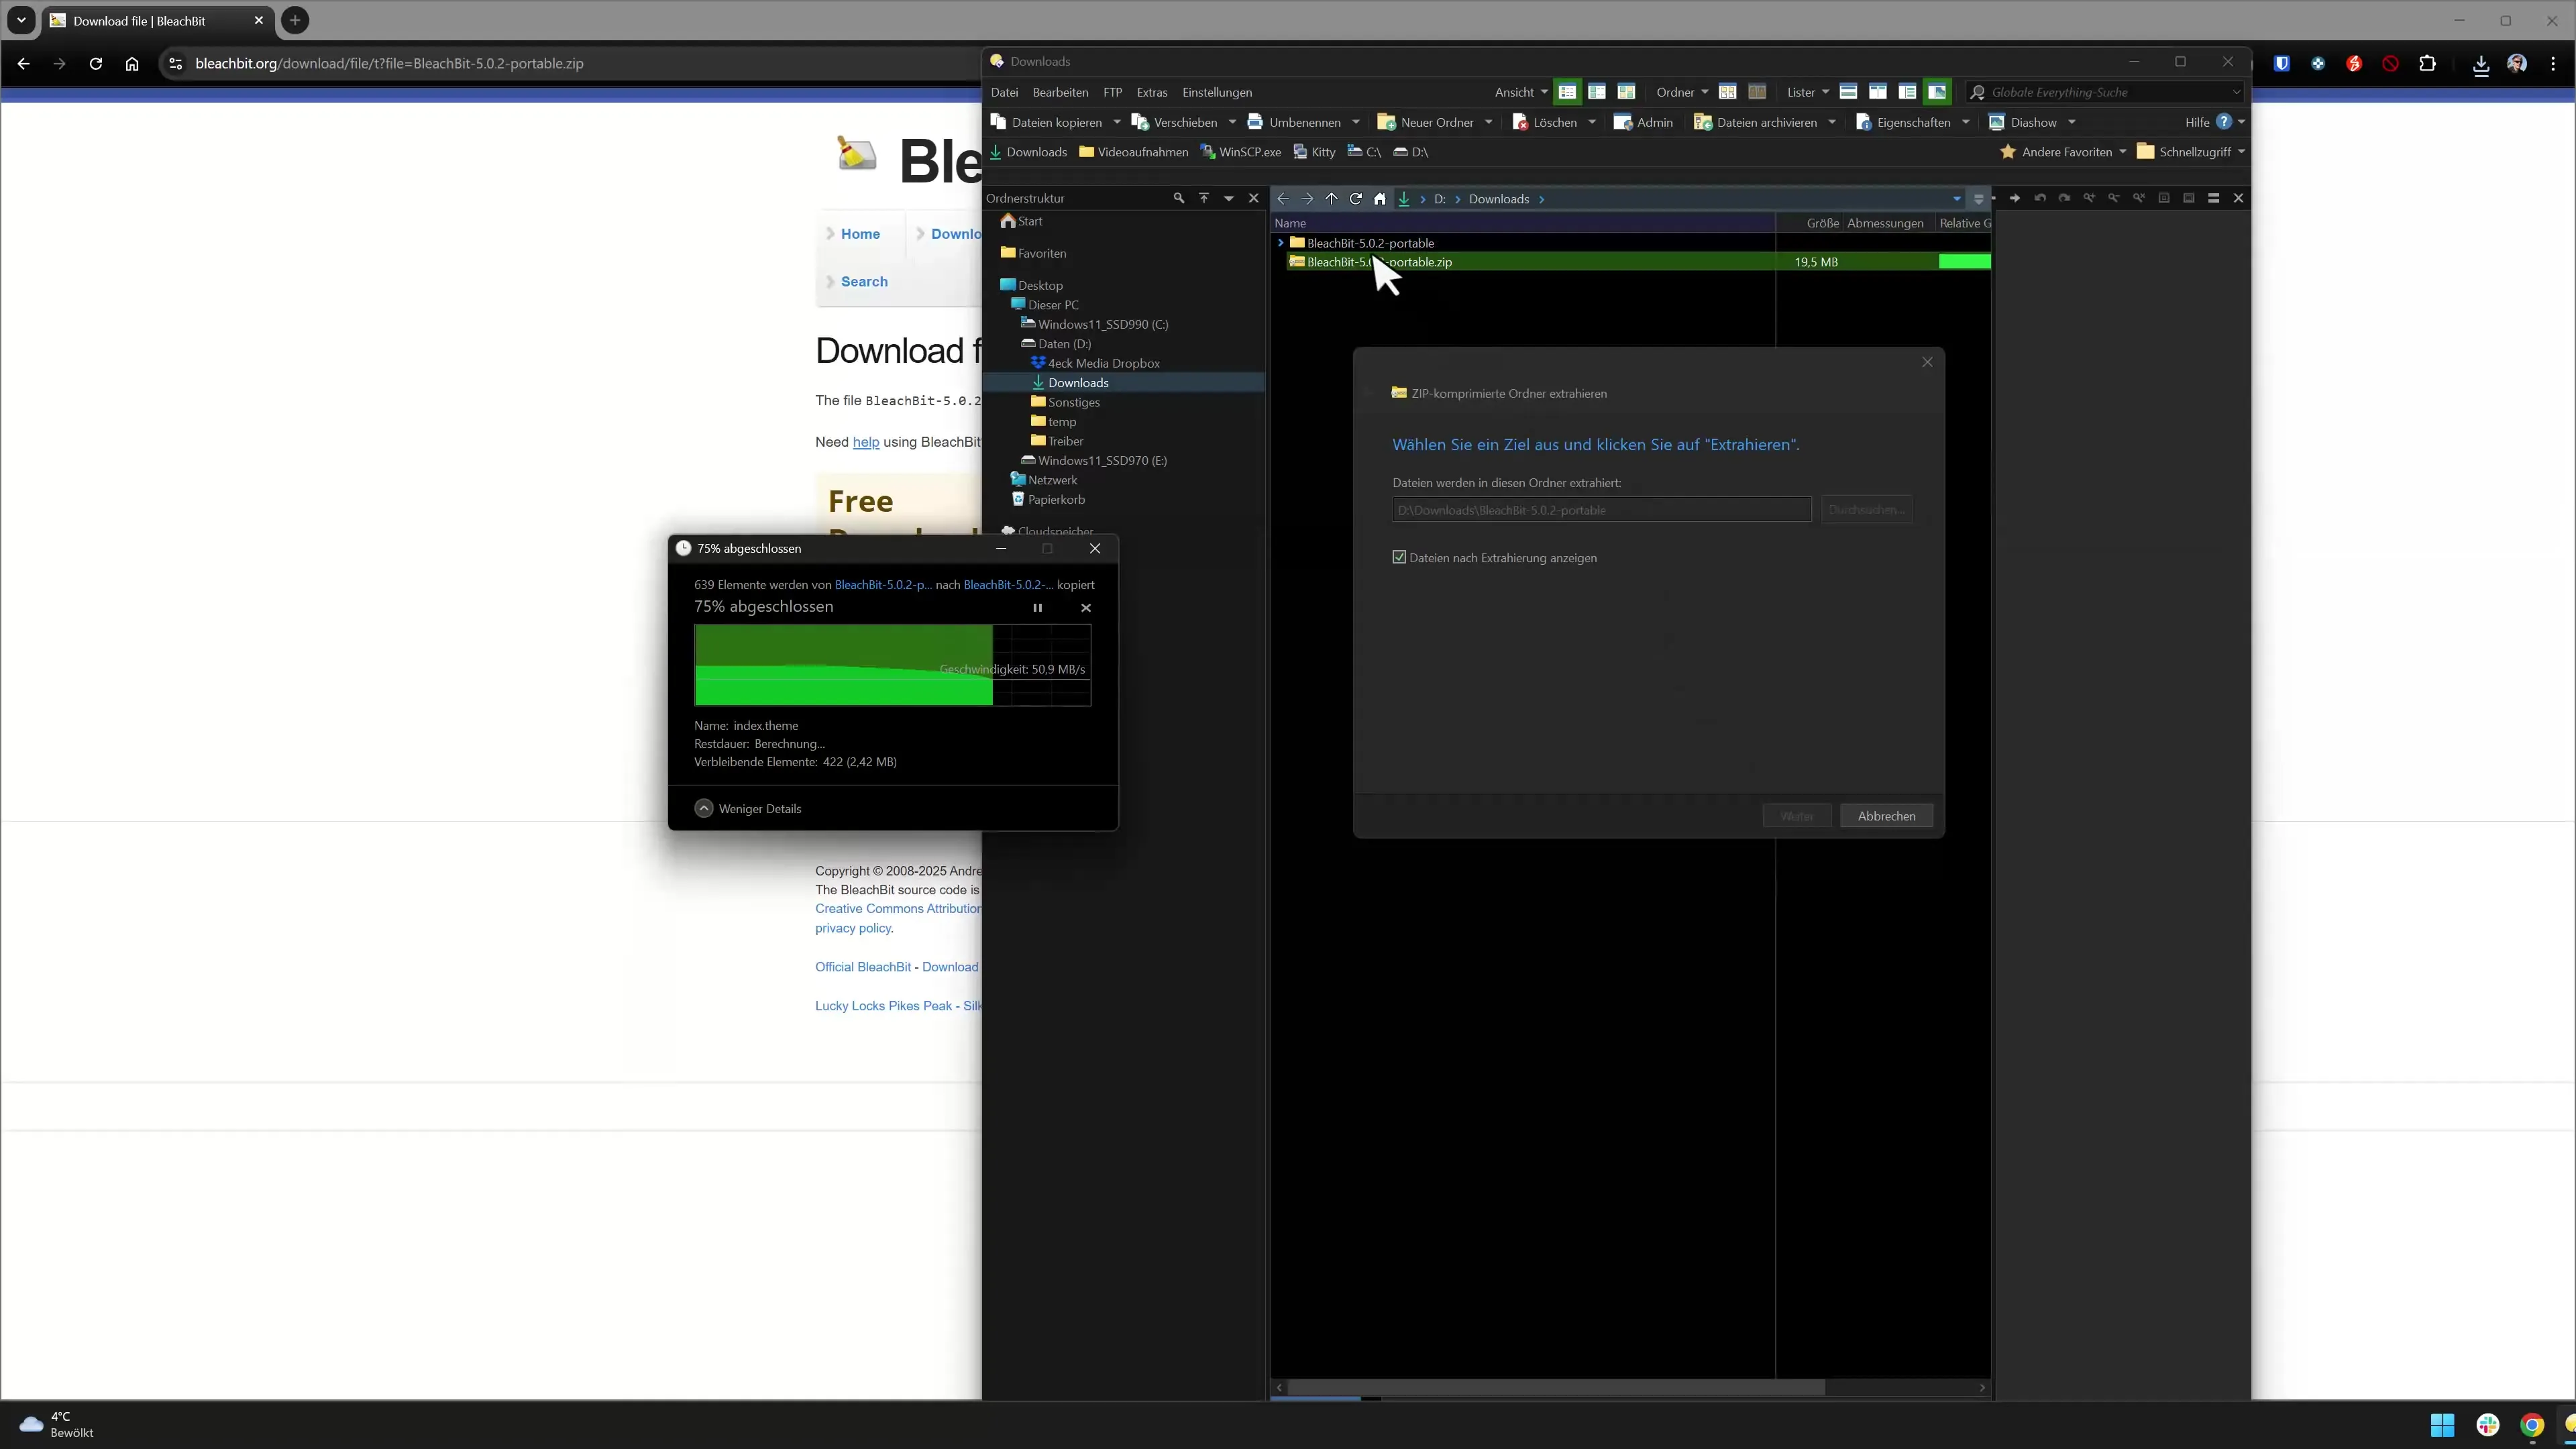
Task: Refresh the Downloads listing with reload icon
Action: 1356,198
